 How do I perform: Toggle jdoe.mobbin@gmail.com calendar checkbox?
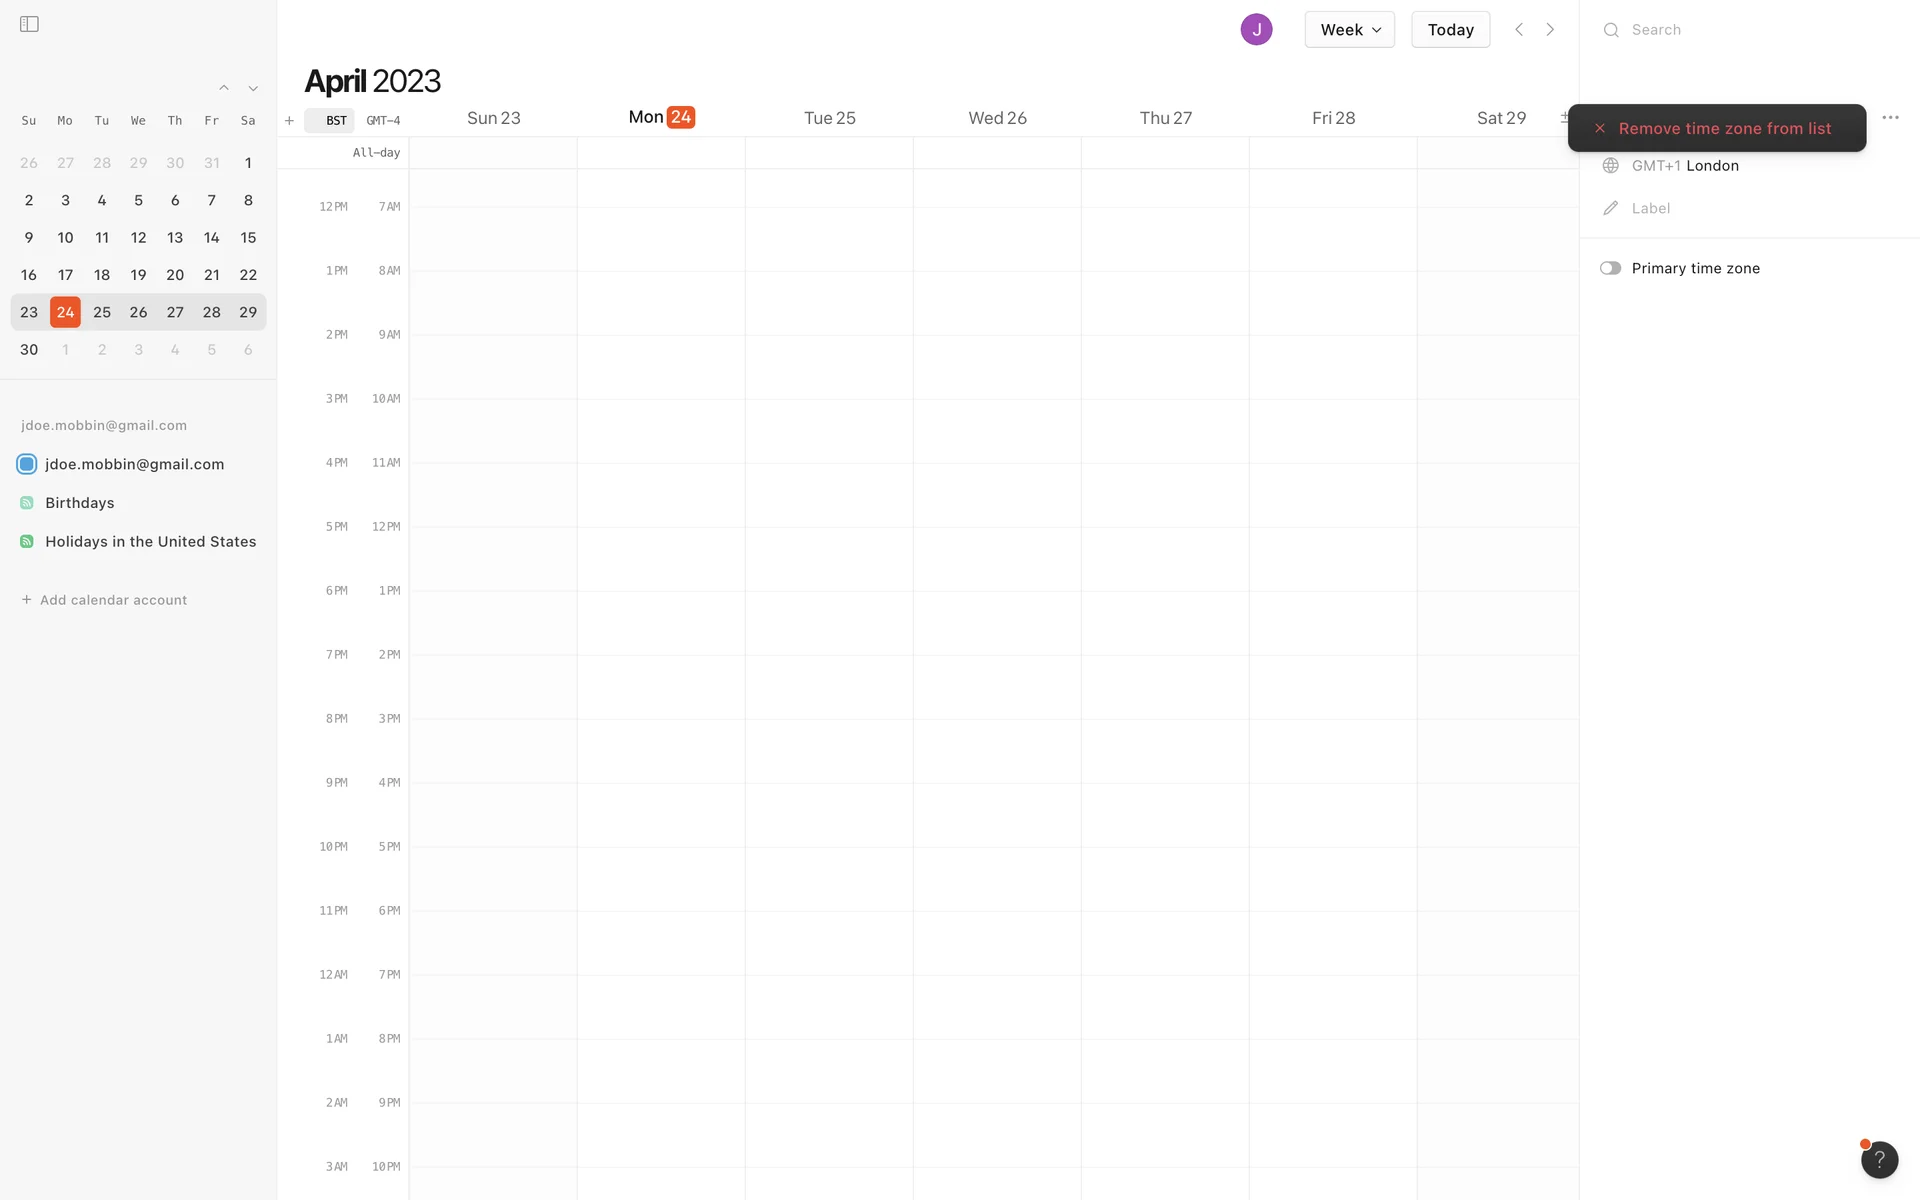tap(27, 464)
